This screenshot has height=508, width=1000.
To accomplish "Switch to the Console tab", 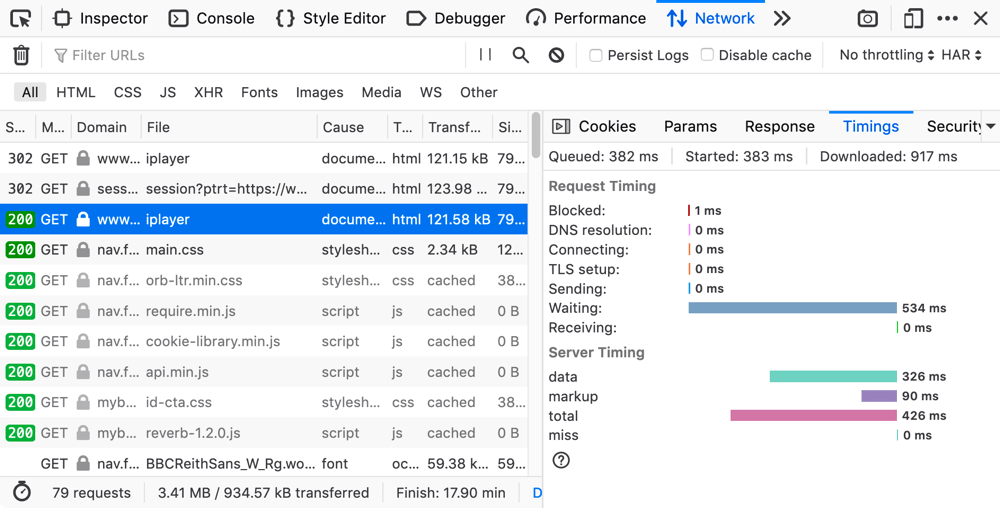I will tap(212, 18).
